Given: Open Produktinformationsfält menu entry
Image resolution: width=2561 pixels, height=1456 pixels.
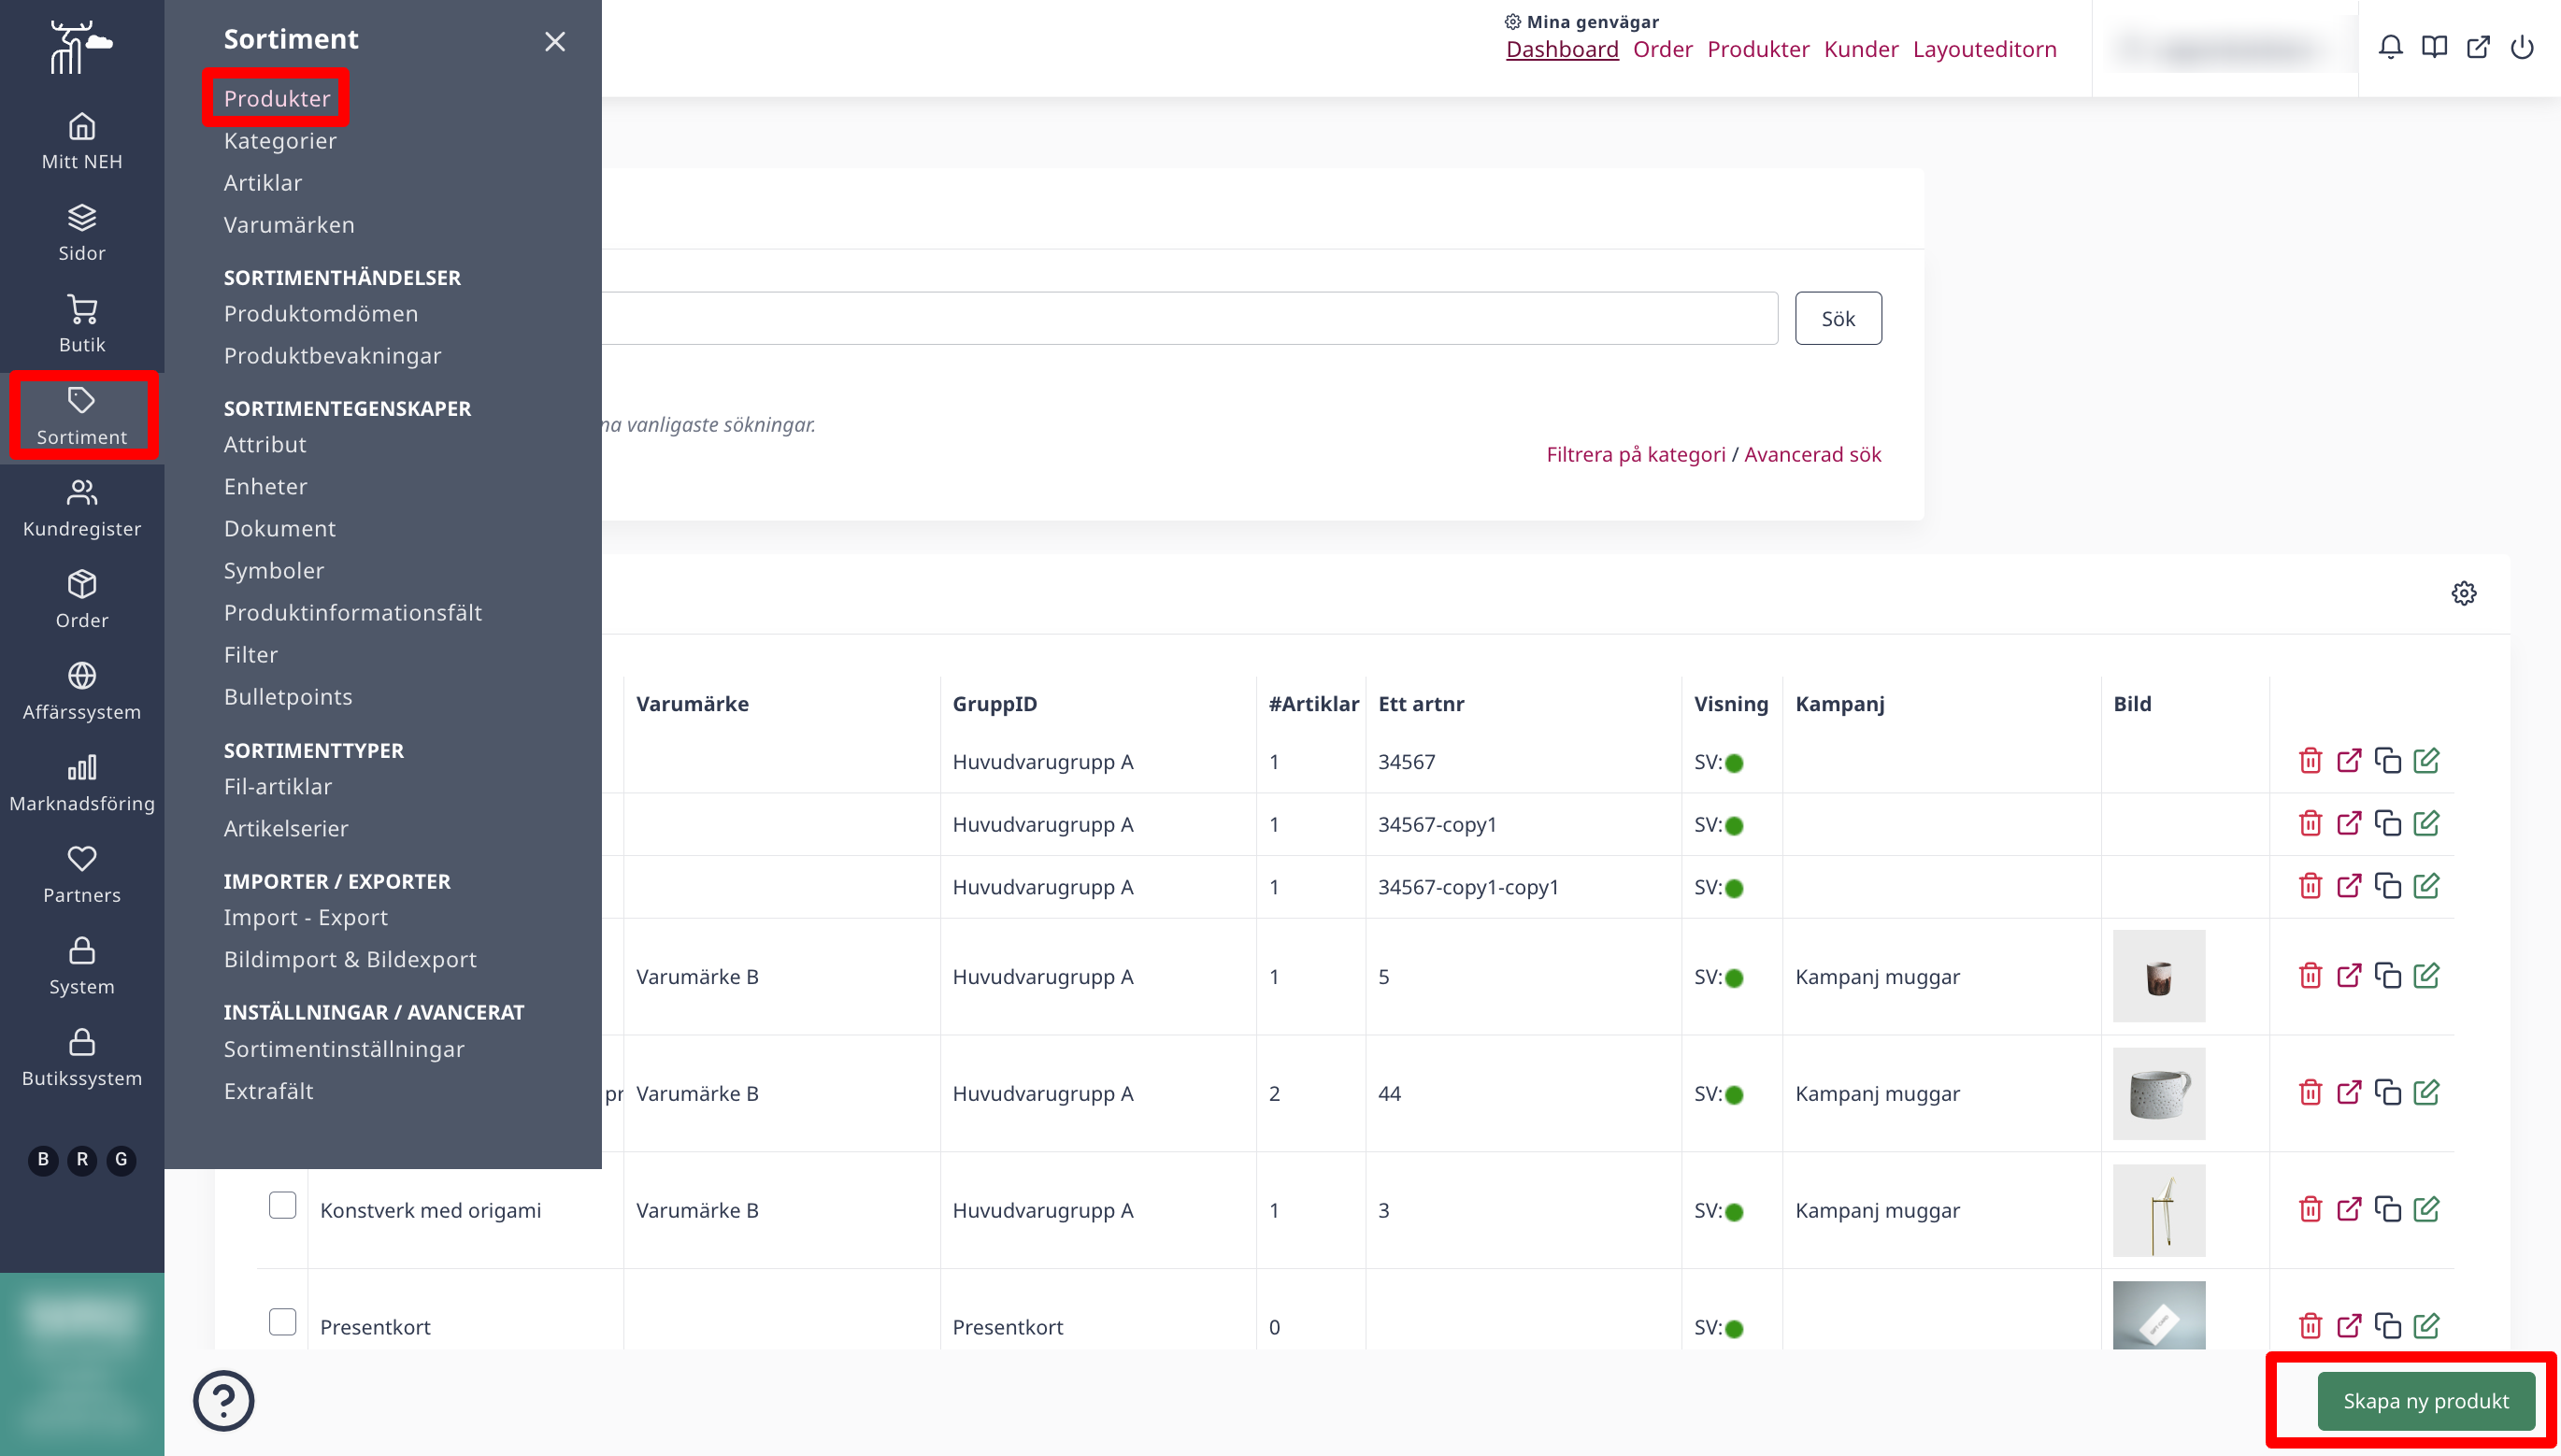Looking at the screenshot, I should pos(352,613).
